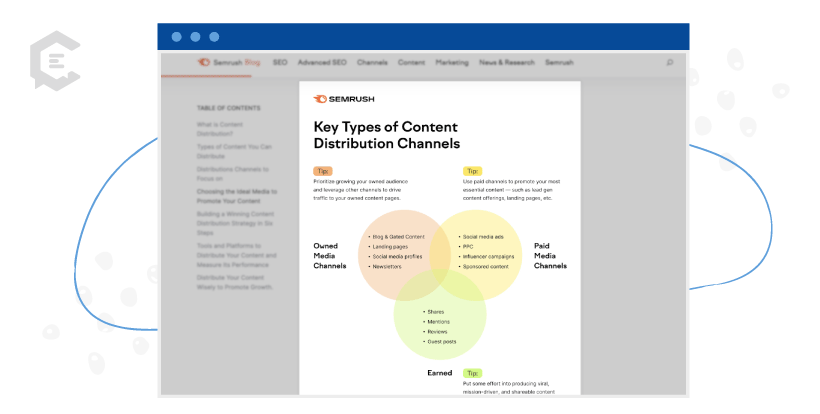
Task: Open the SEO menu item
Action: 280,62
